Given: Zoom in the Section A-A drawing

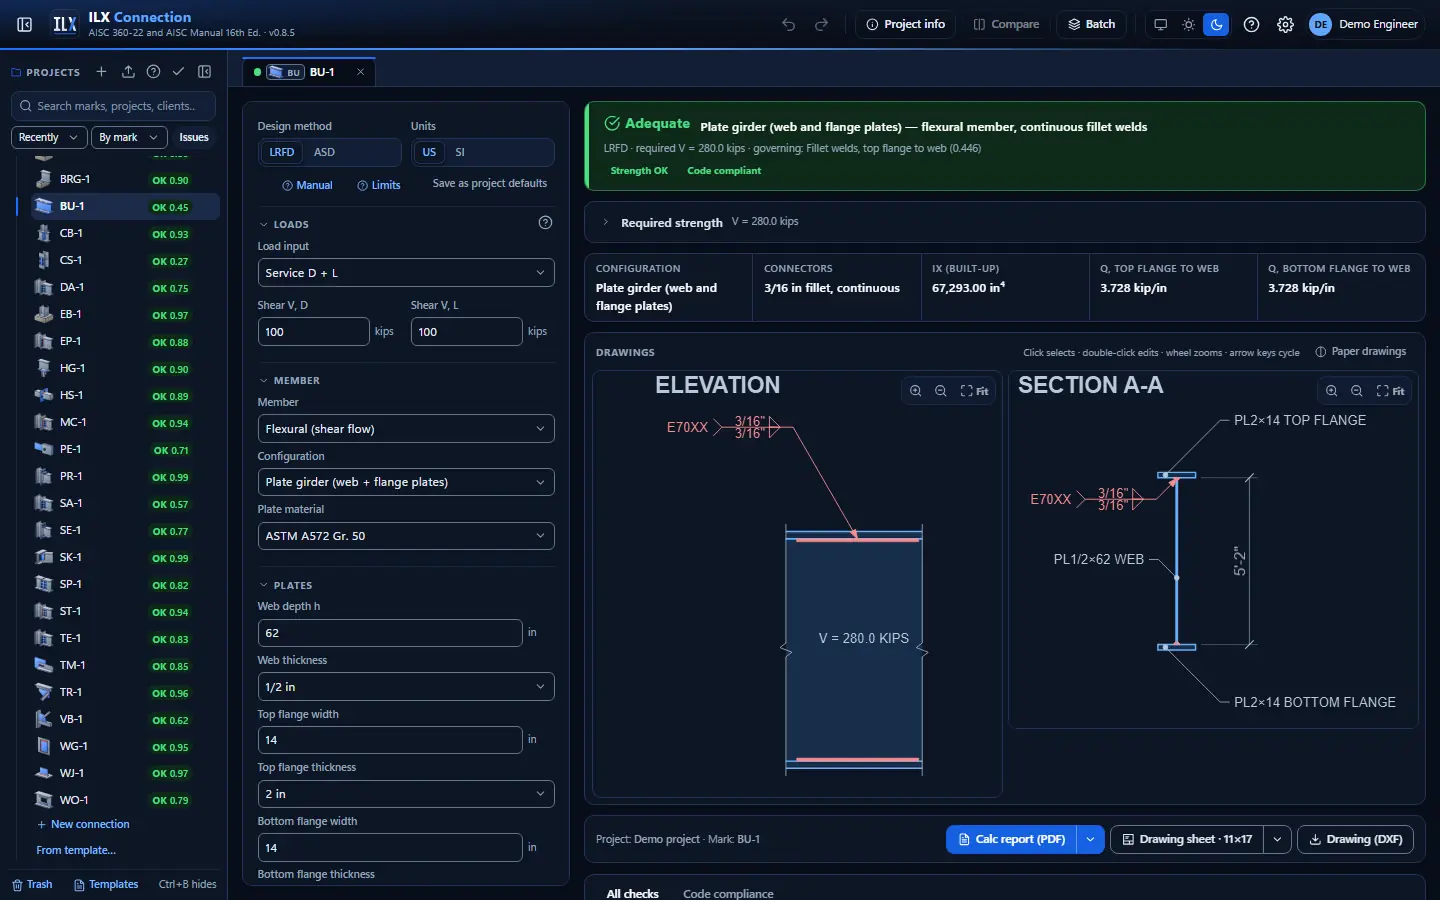Looking at the screenshot, I should tap(1331, 391).
